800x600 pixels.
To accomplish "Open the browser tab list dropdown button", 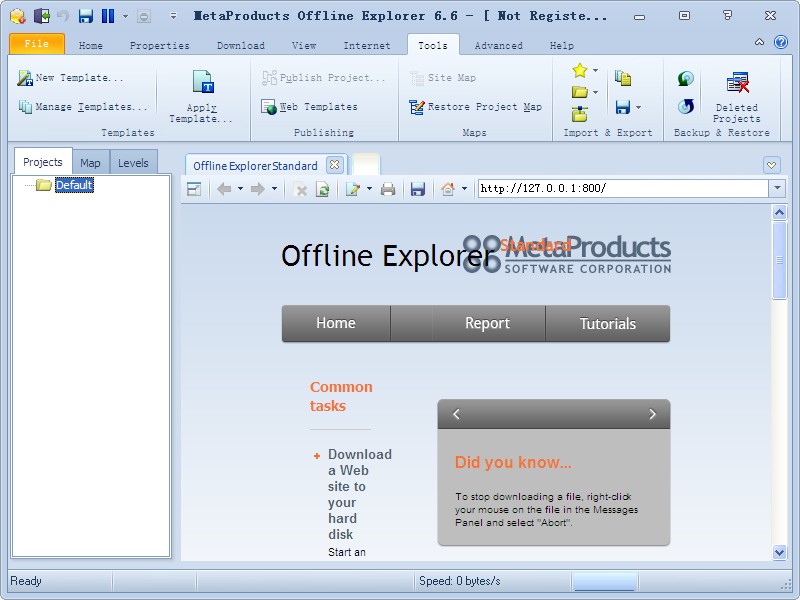I will click(771, 165).
